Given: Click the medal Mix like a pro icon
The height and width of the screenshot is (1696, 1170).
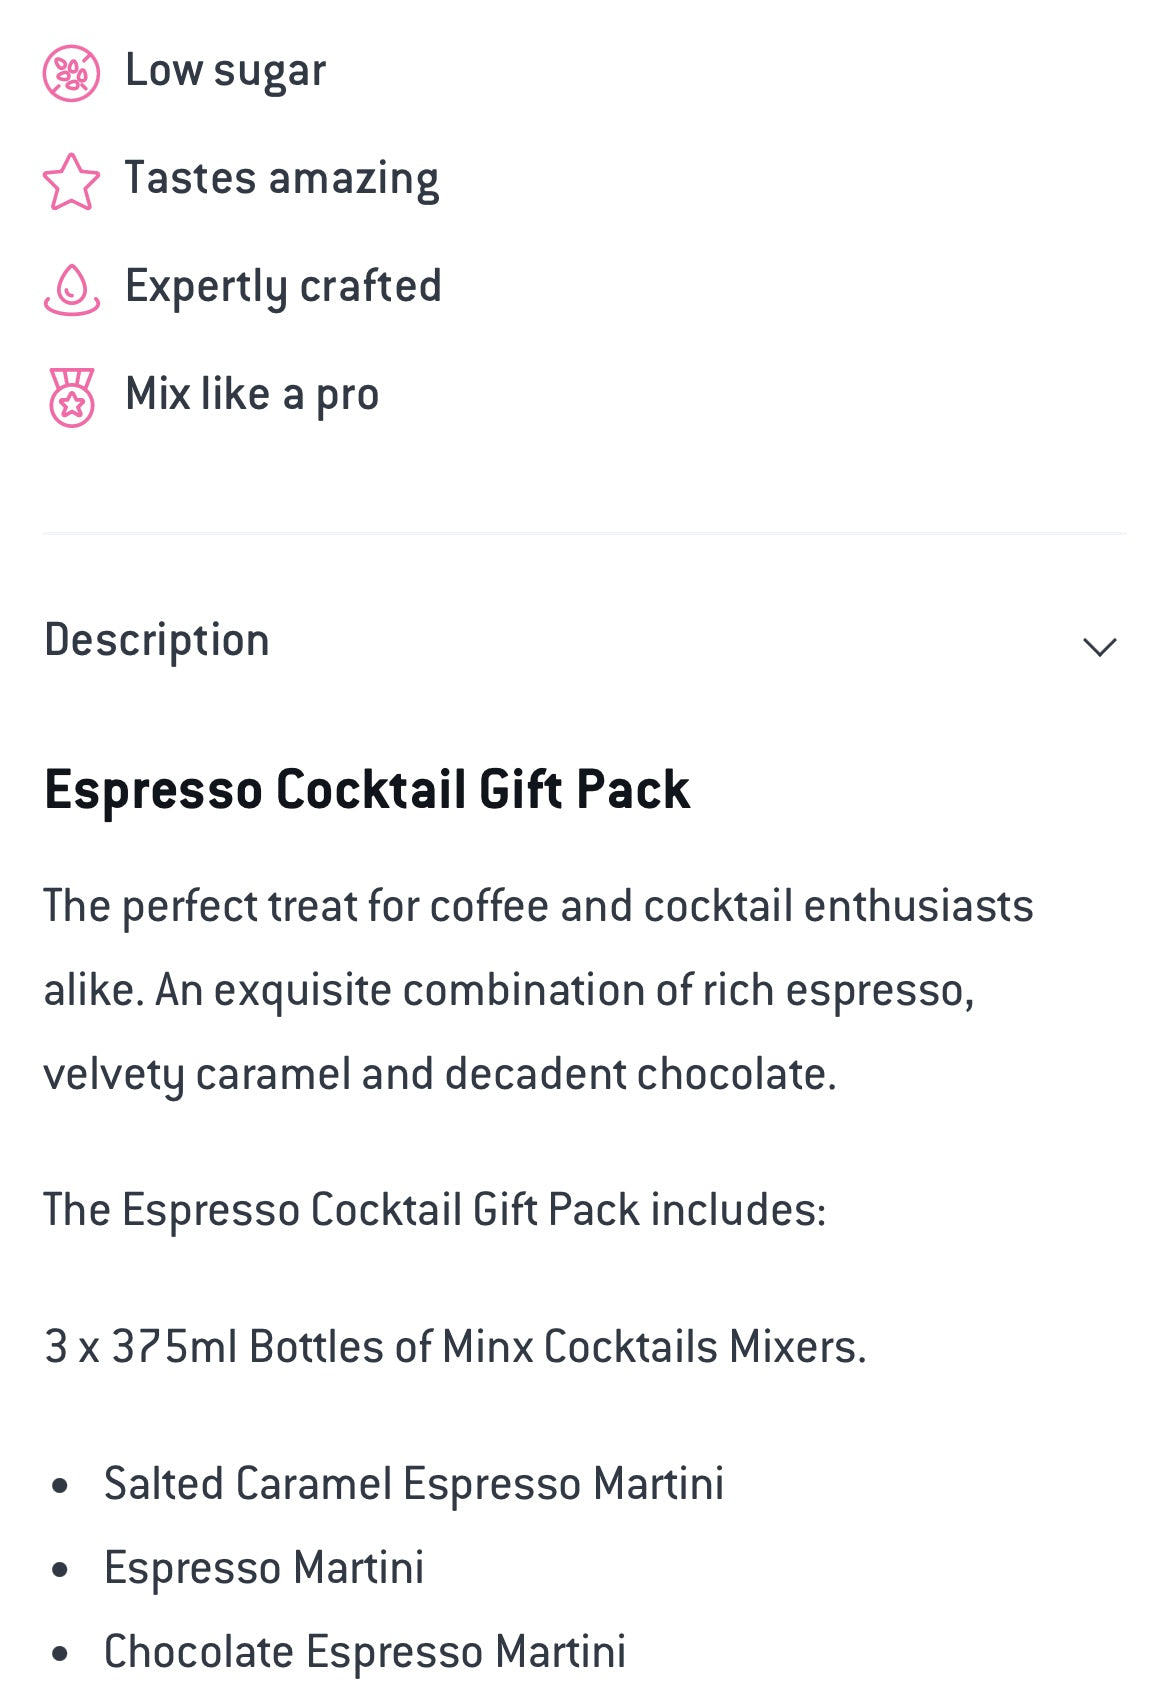Looking at the screenshot, I should pos(71,397).
